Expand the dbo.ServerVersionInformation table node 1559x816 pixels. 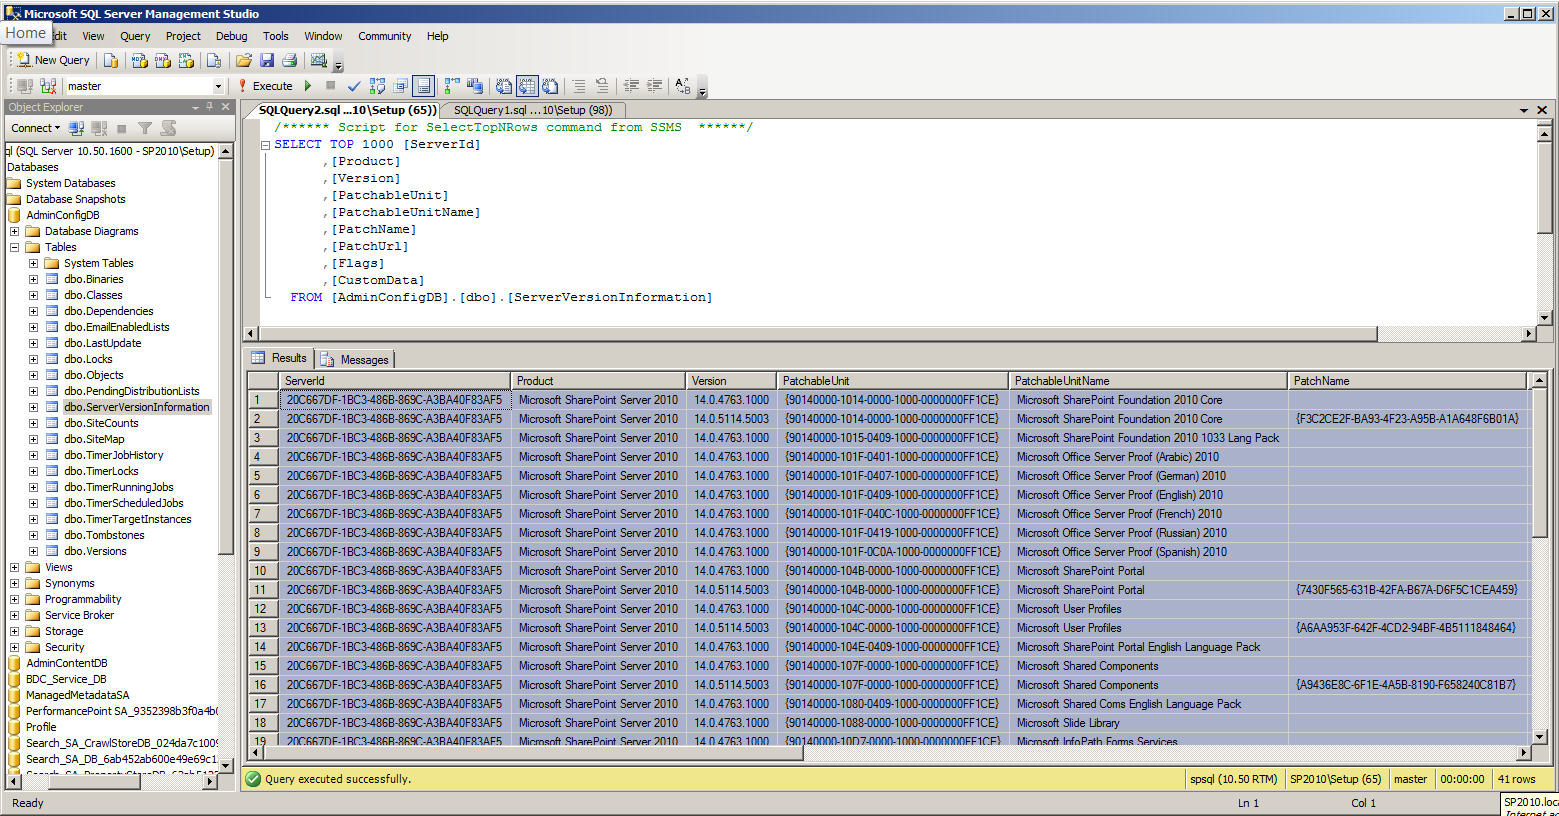point(33,407)
